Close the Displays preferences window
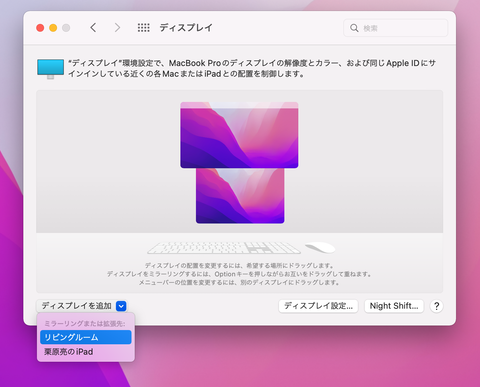 pos(40,28)
